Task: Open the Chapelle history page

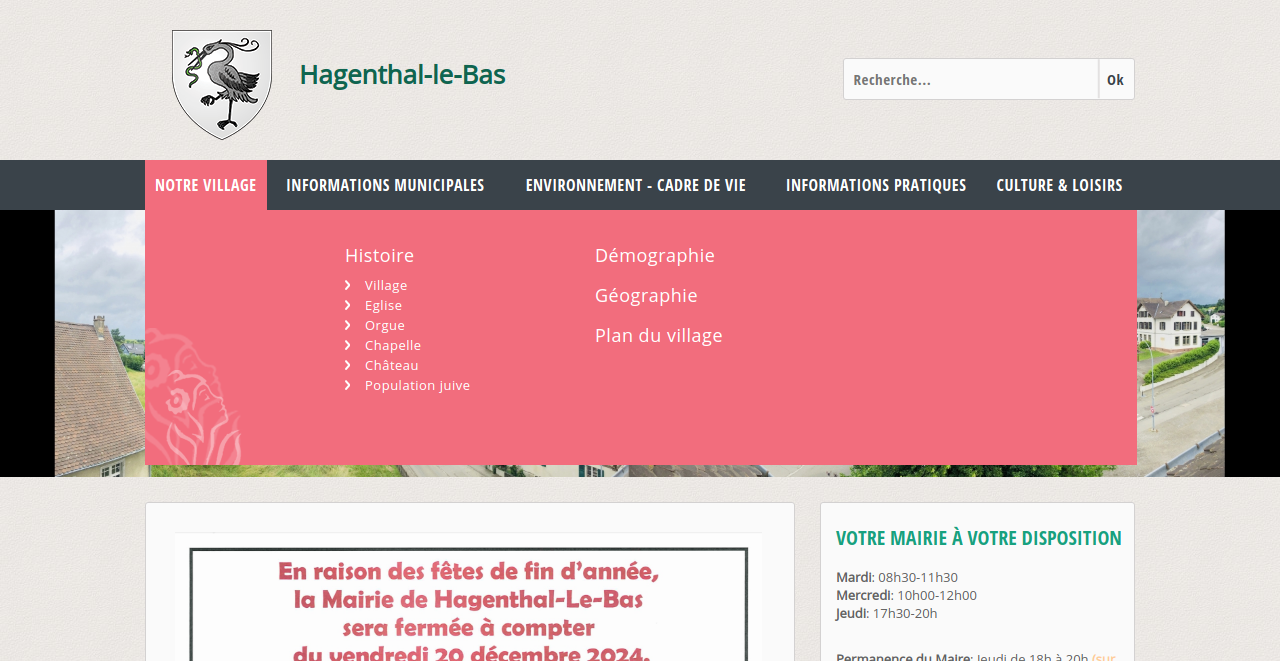Action: click(x=393, y=345)
